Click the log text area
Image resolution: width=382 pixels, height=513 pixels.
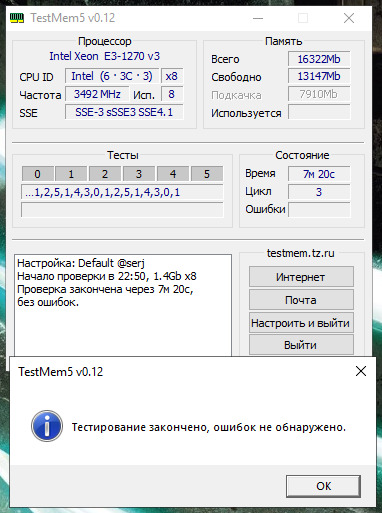point(123,305)
